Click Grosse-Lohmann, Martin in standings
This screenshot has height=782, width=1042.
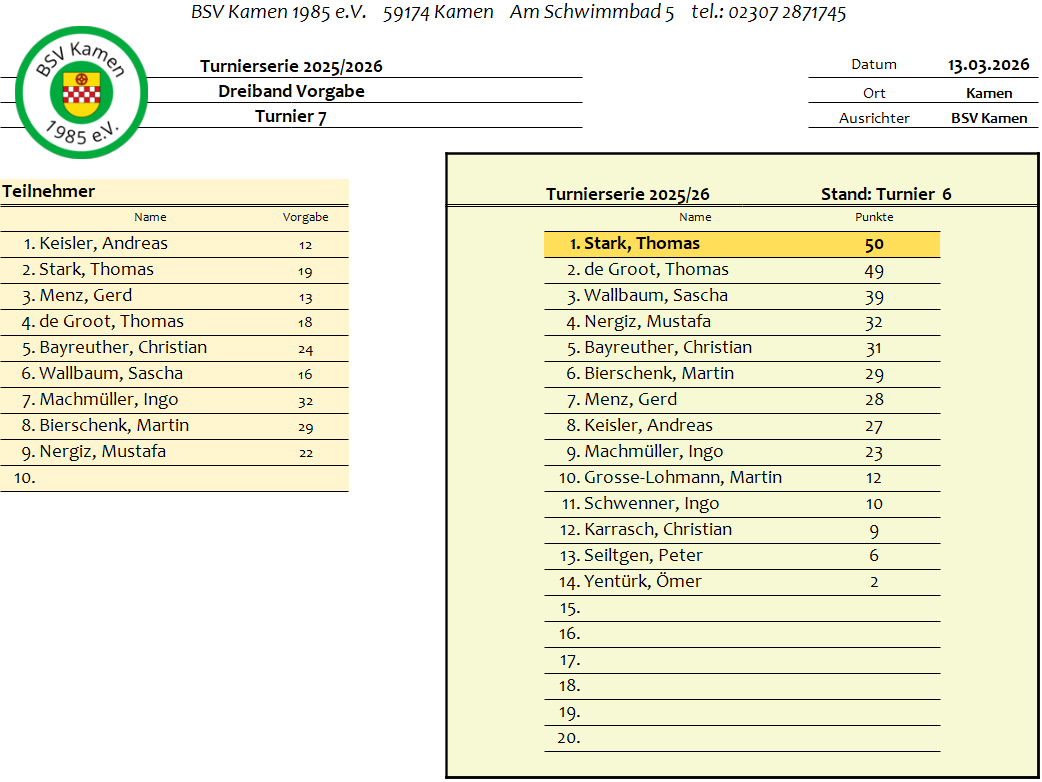click(x=682, y=478)
